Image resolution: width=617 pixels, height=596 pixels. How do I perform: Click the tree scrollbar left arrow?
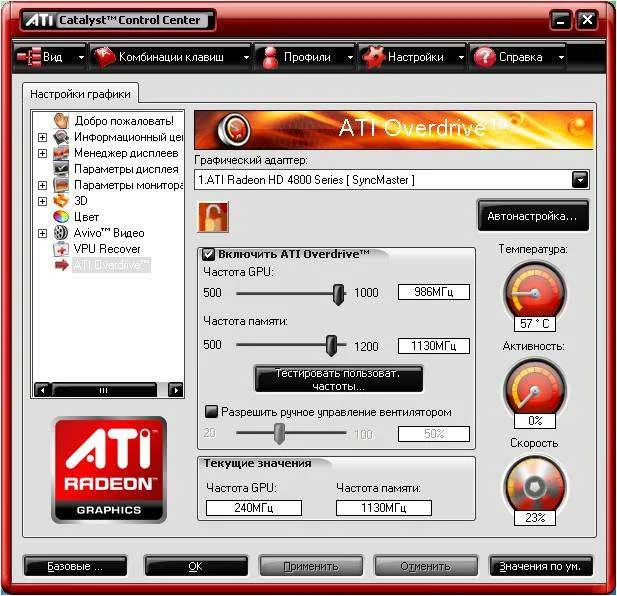point(42,390)
